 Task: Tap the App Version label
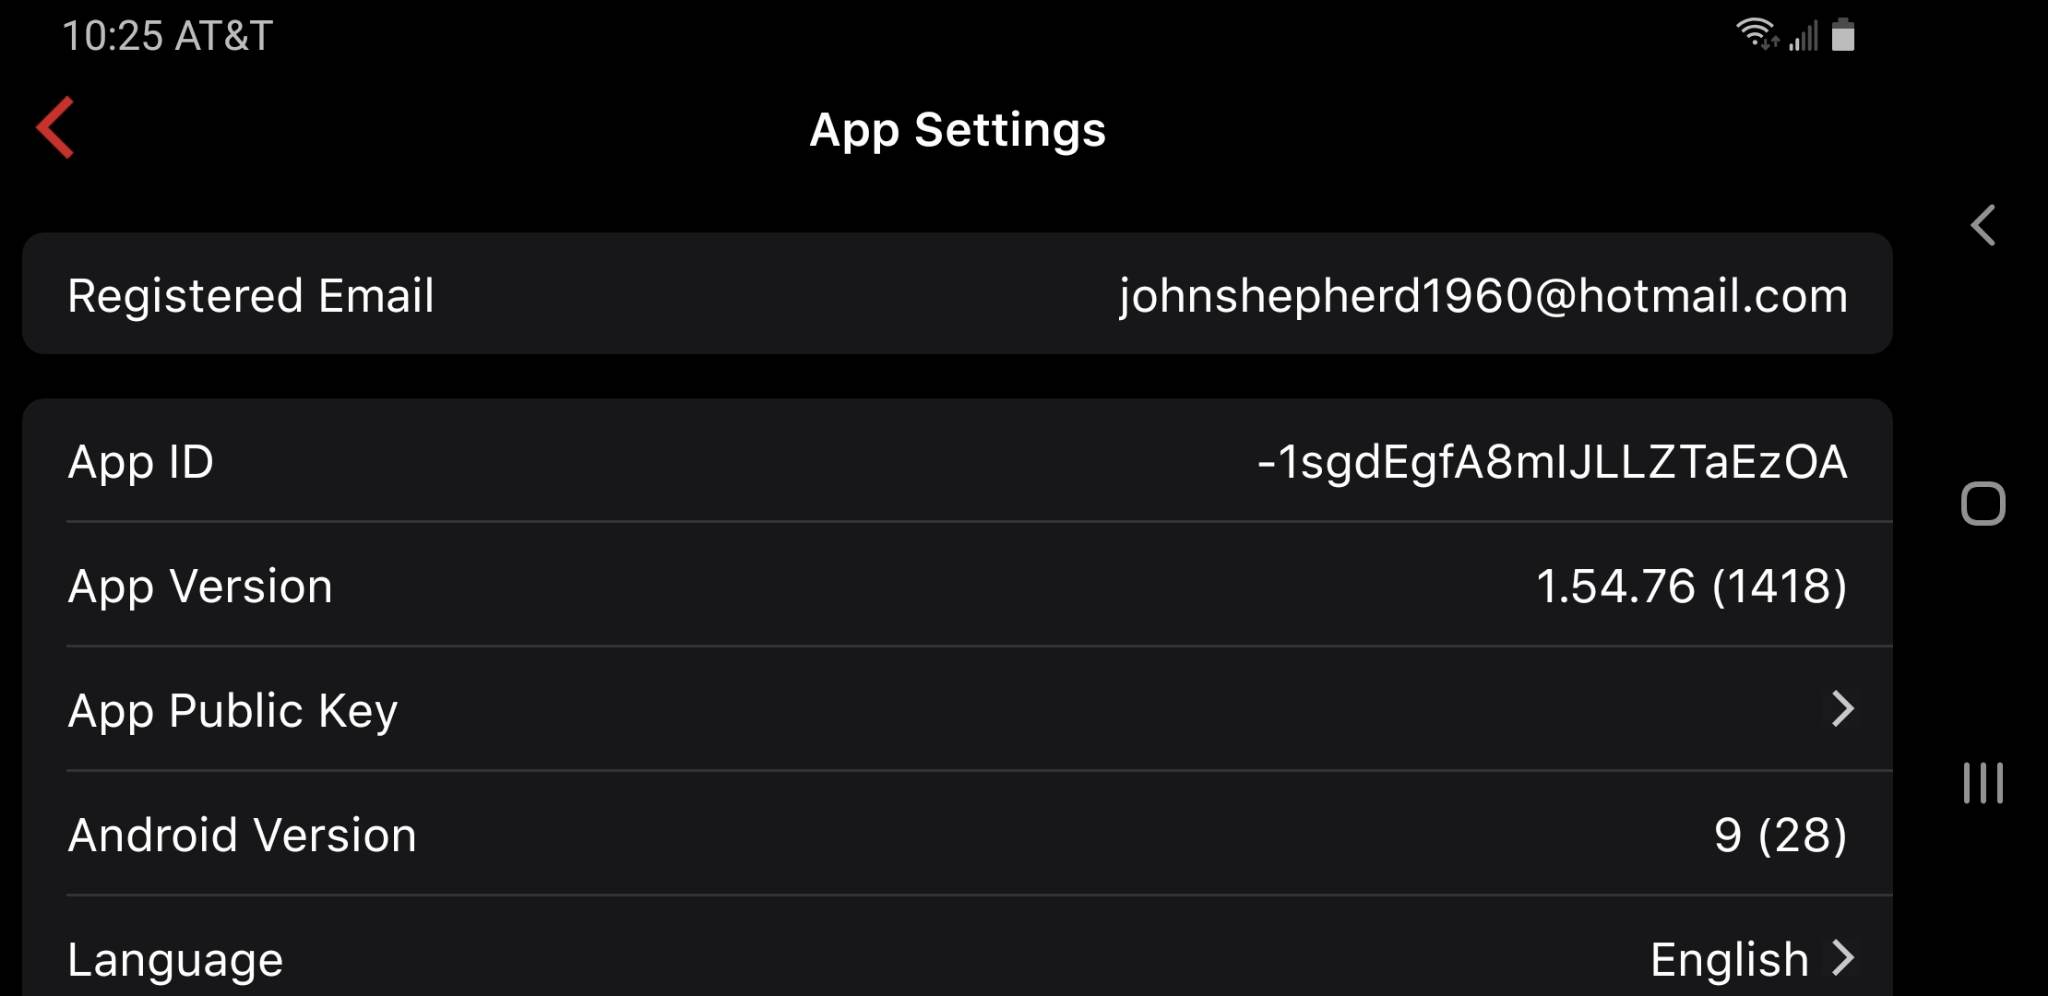[x=200, y=586]
